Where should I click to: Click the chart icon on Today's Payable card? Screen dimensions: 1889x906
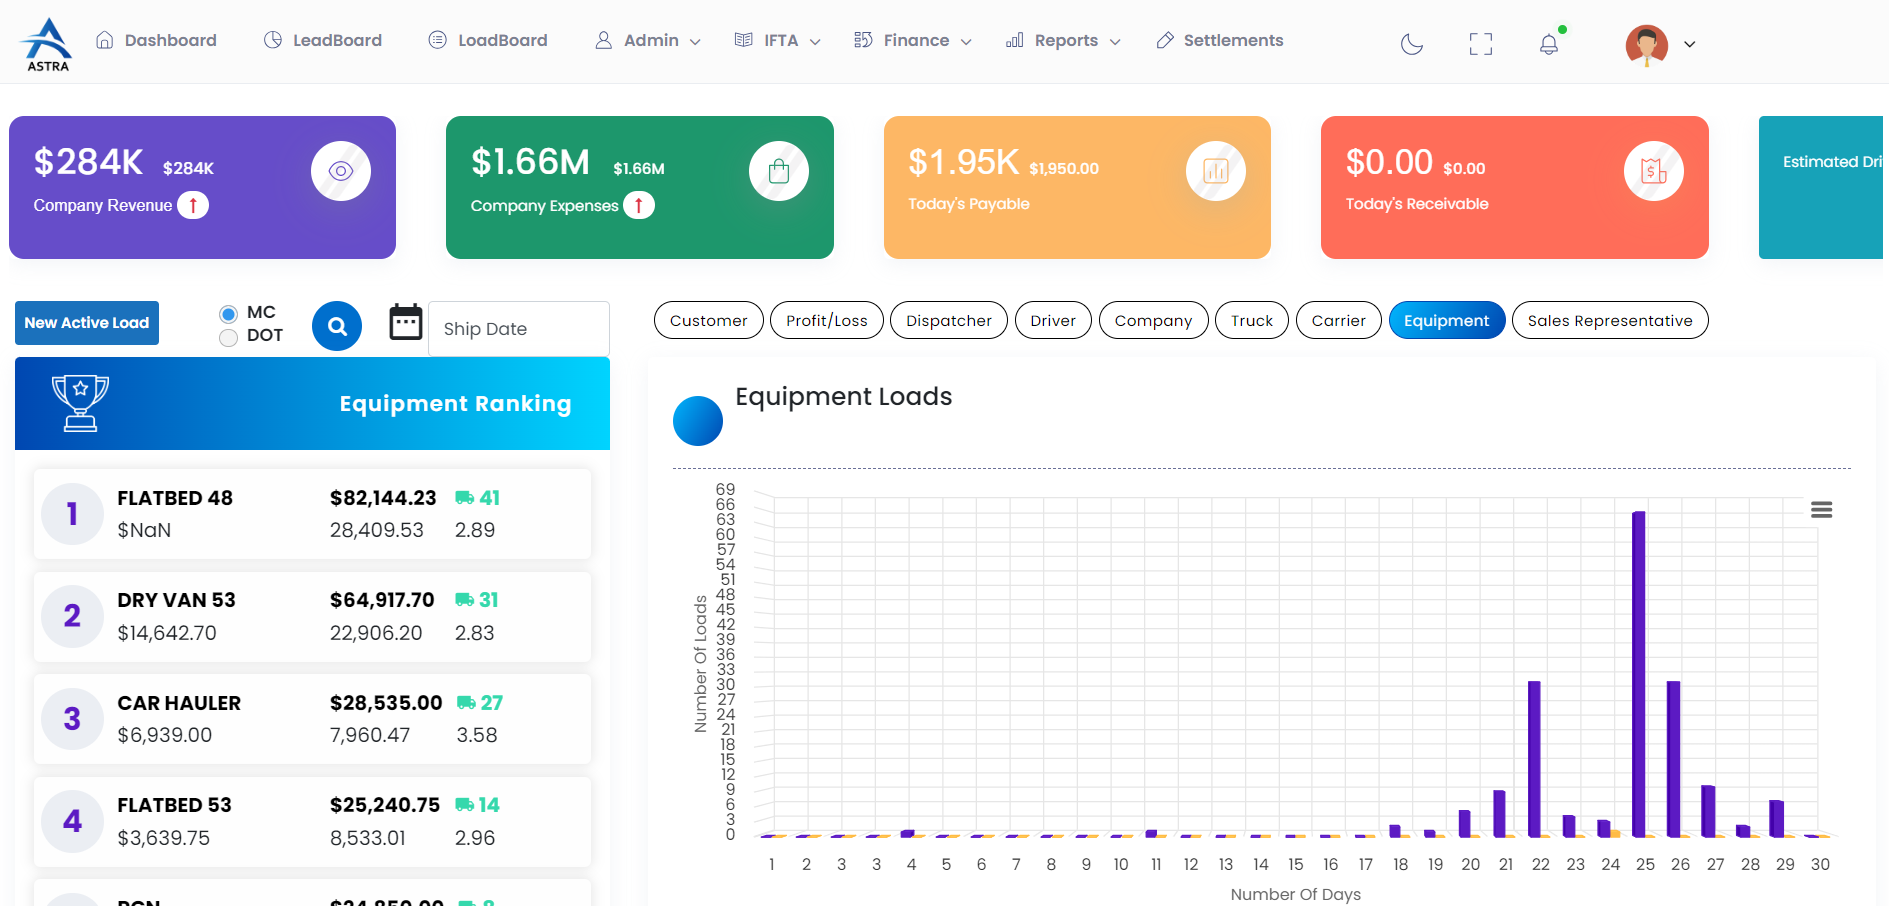1216,171
